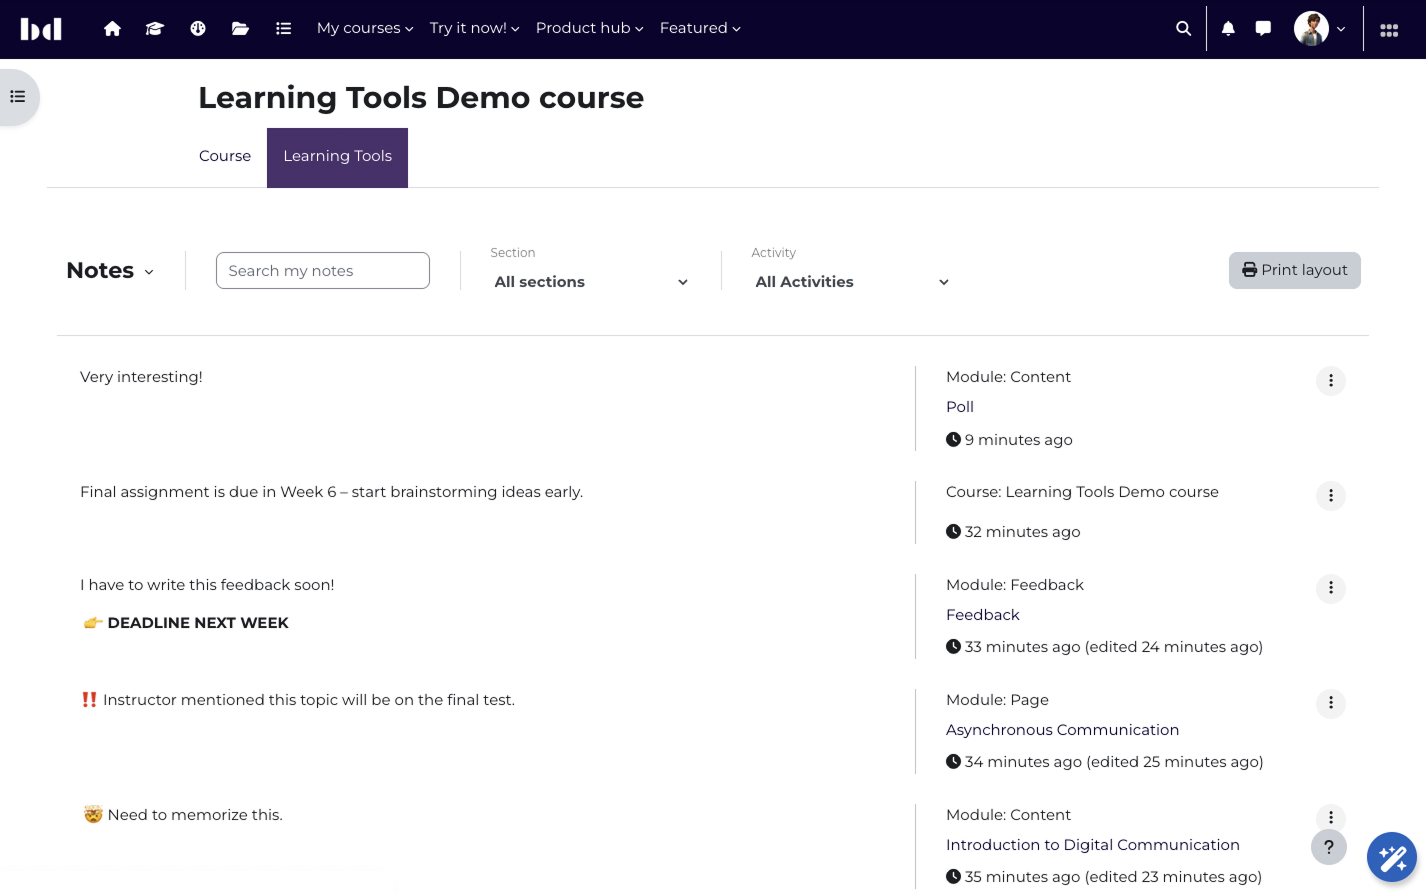Image resolution: width=1426 pixels, height=894 pixels.
Task: Open the nine-dot apps grid icon
Action: [x=1389, y=30]
